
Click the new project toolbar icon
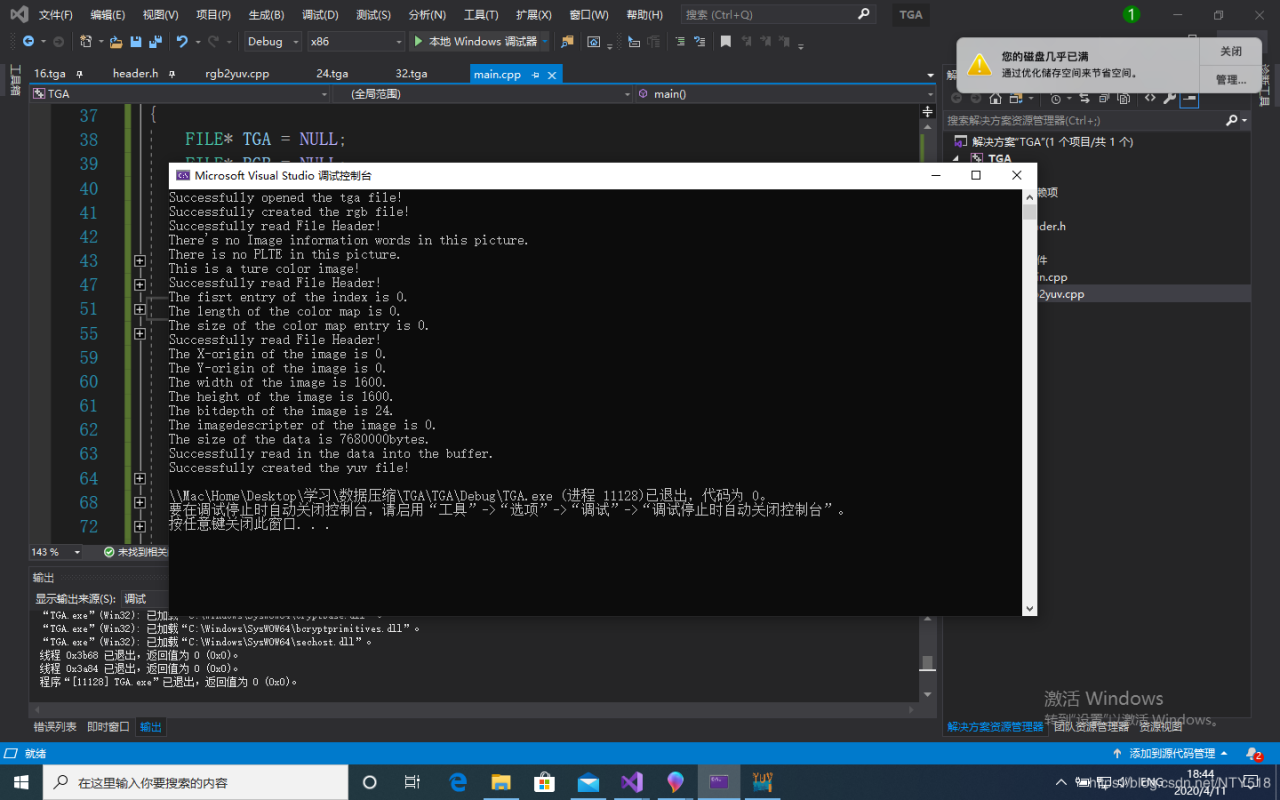click(x=86, y=41)
